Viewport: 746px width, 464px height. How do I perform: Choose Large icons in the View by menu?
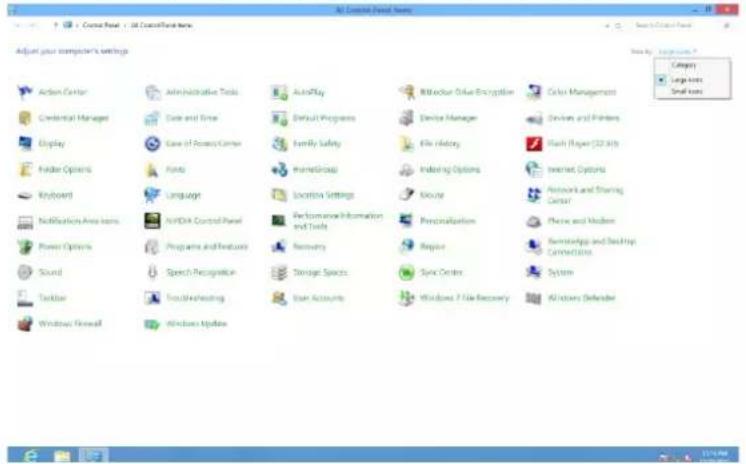687,80
